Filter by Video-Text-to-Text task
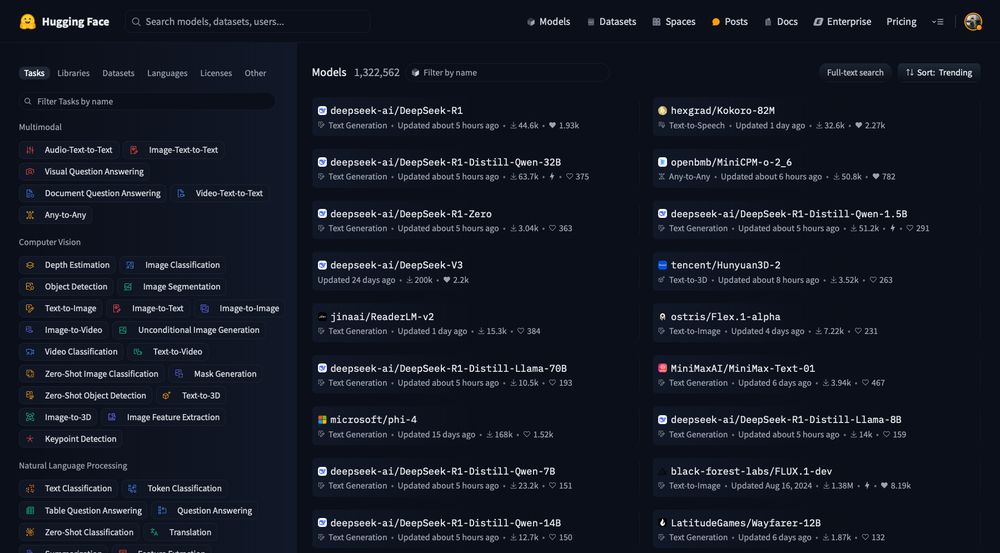 click(220, 193)
